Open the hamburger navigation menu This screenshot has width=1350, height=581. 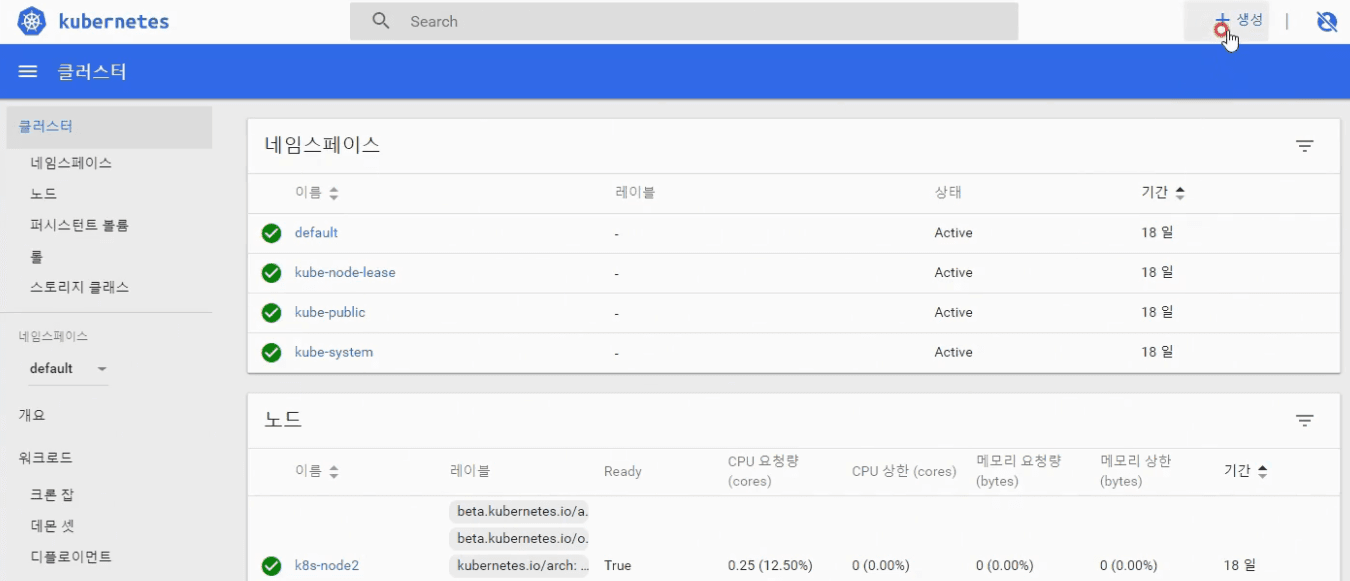tap(28, 72)
